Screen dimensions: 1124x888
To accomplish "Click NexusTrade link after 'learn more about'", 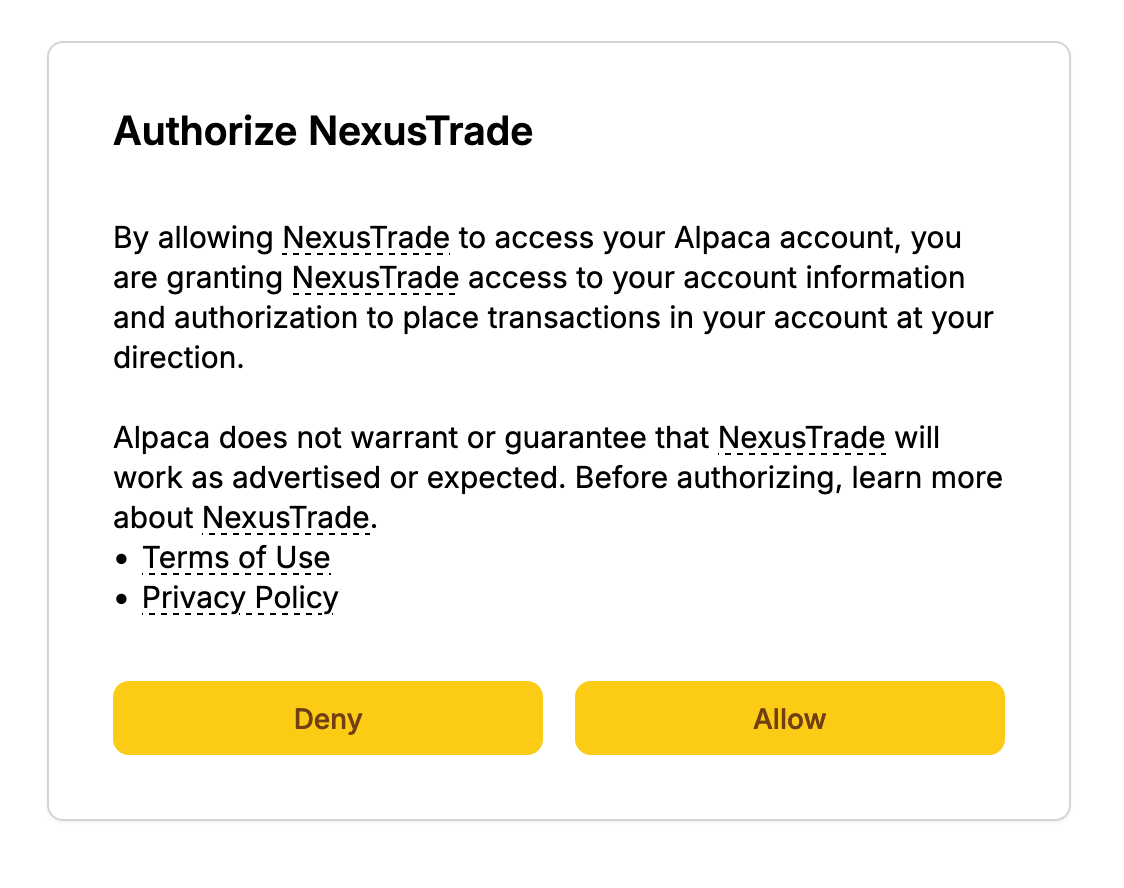I will (285, 518).
